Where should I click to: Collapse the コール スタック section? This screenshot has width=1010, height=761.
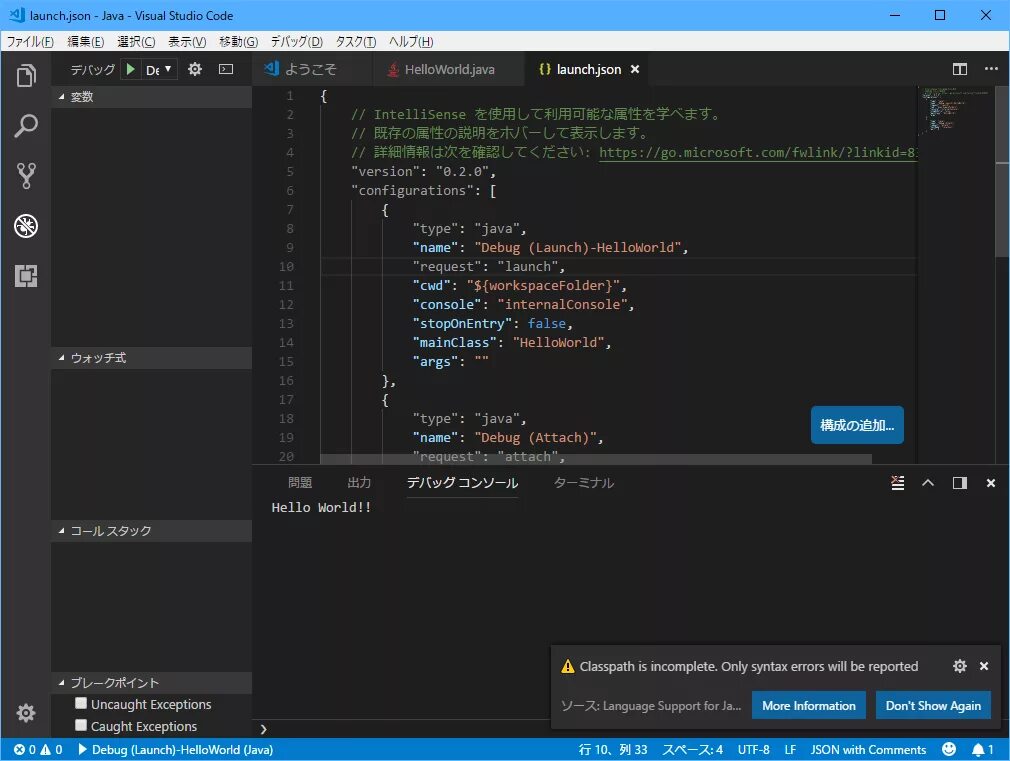[x=151, y=531]
